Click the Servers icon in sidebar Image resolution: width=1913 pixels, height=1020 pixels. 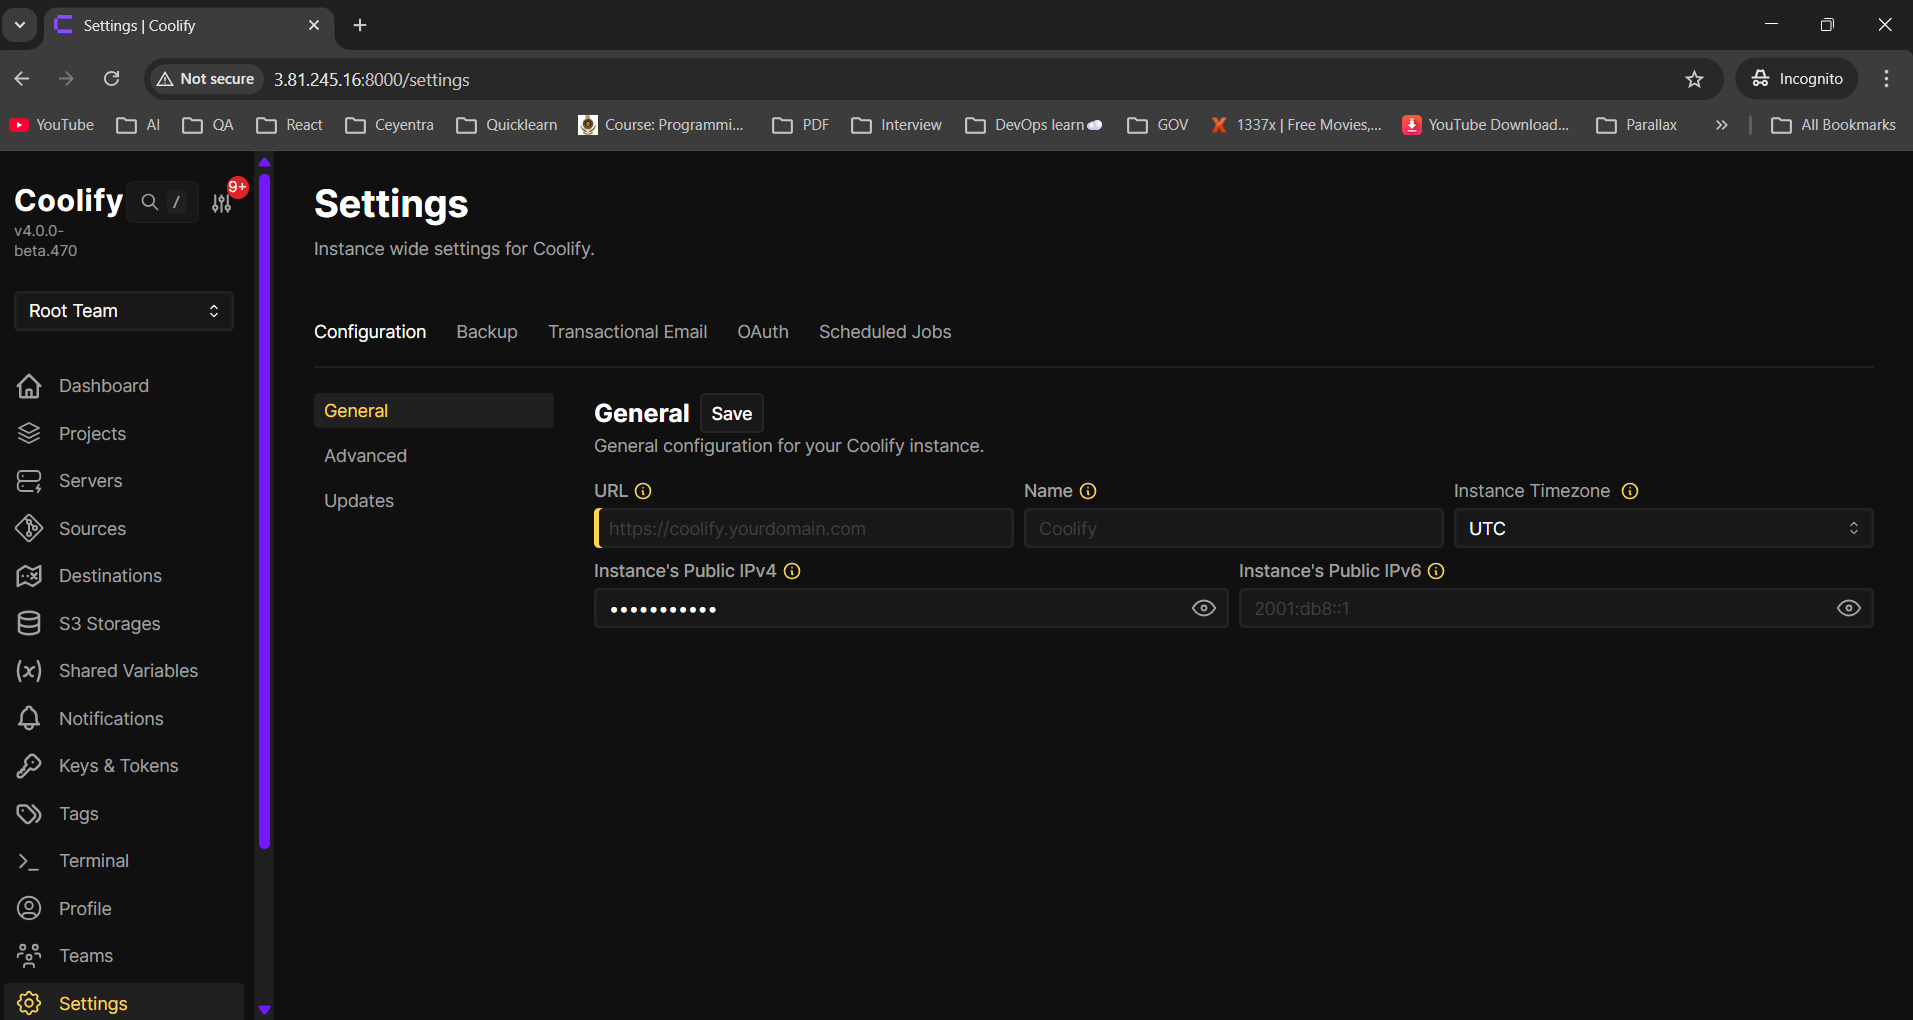pos(29,481)
